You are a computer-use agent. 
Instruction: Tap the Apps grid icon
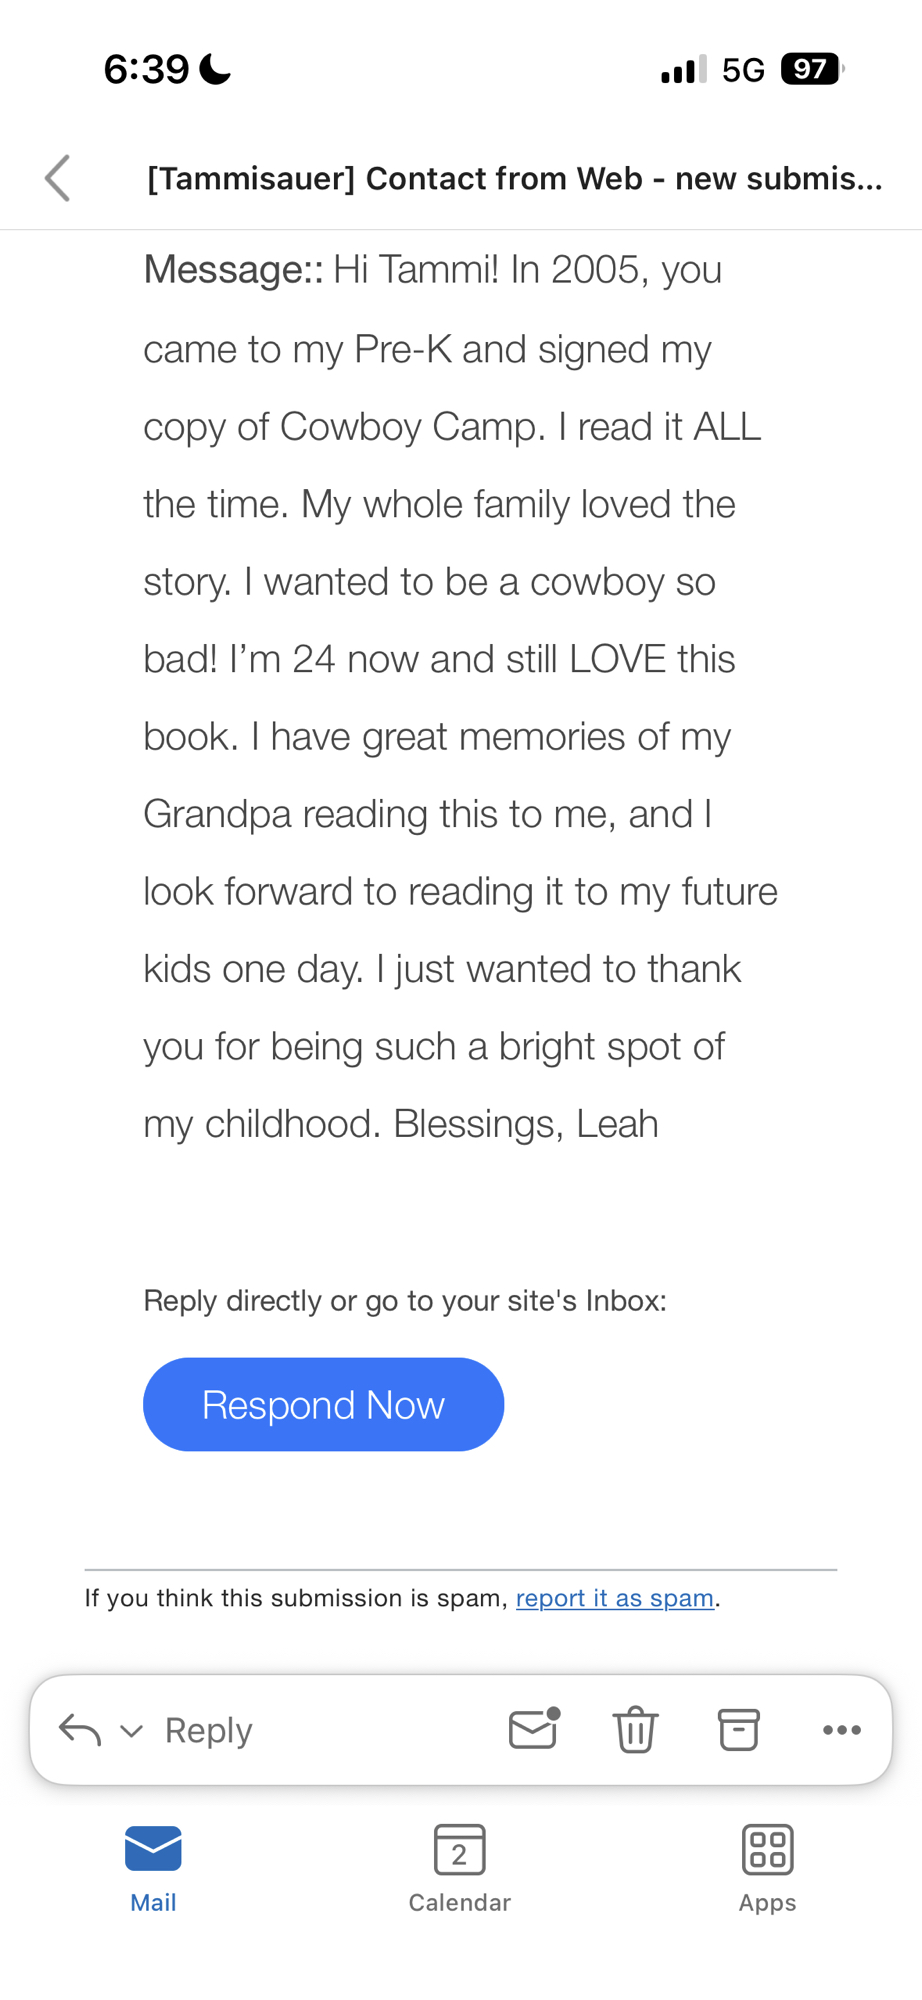point(767,1849)
